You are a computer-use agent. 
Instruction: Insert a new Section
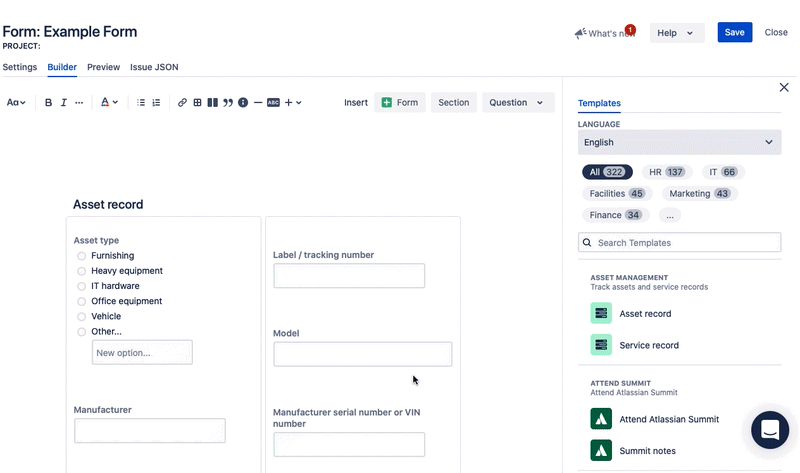point(454,103)
